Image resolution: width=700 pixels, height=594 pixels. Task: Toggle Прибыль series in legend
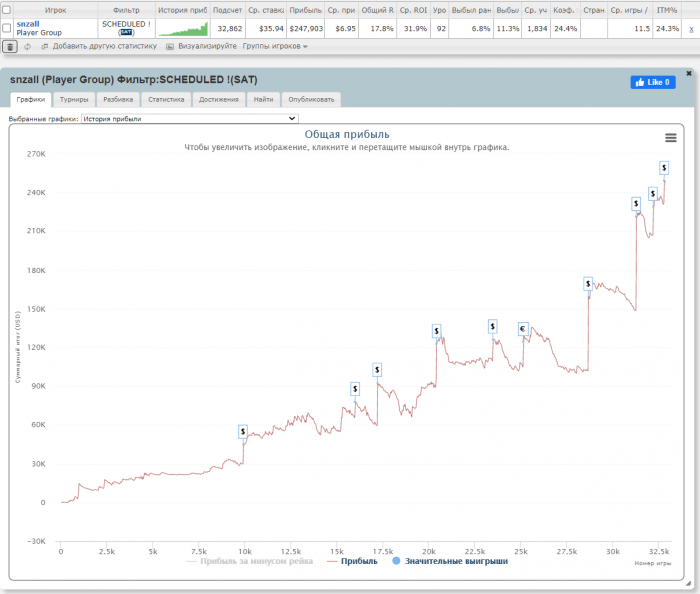[352, 561]
